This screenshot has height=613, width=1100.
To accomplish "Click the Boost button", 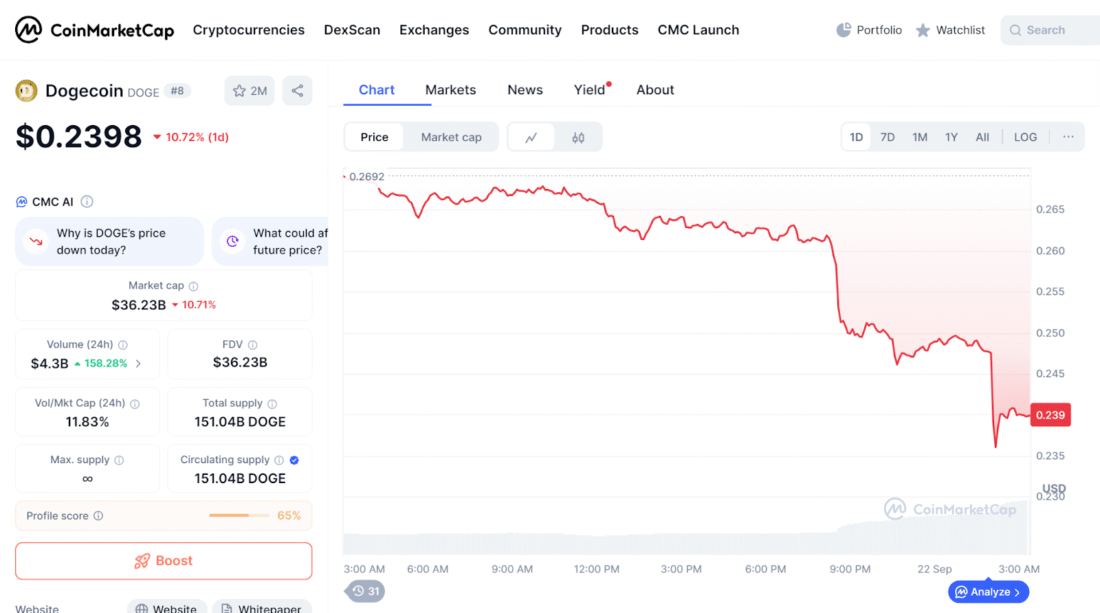I will (163, 561).
